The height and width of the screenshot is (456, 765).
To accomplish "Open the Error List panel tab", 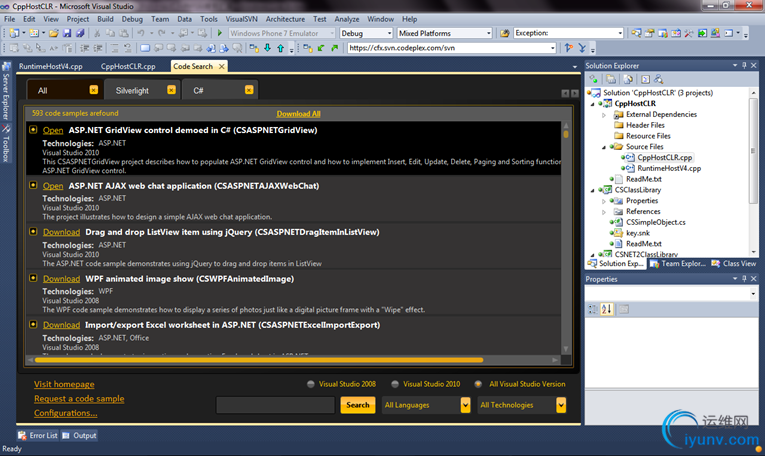I will [38, 436].
